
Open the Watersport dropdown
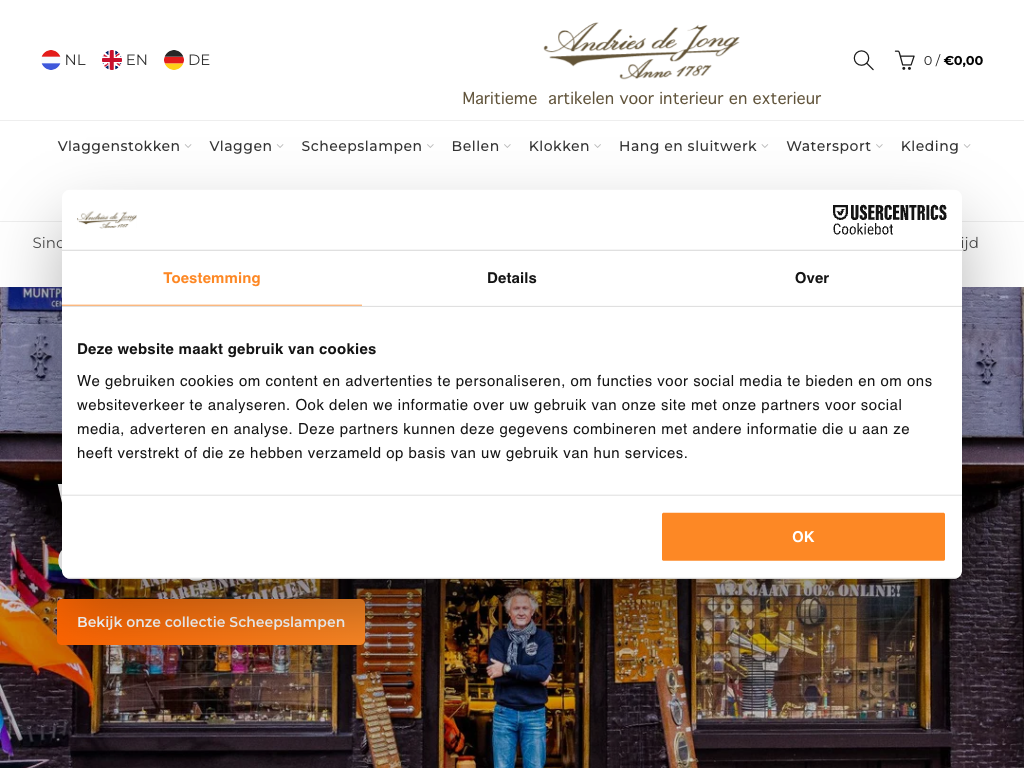point(835,146)
